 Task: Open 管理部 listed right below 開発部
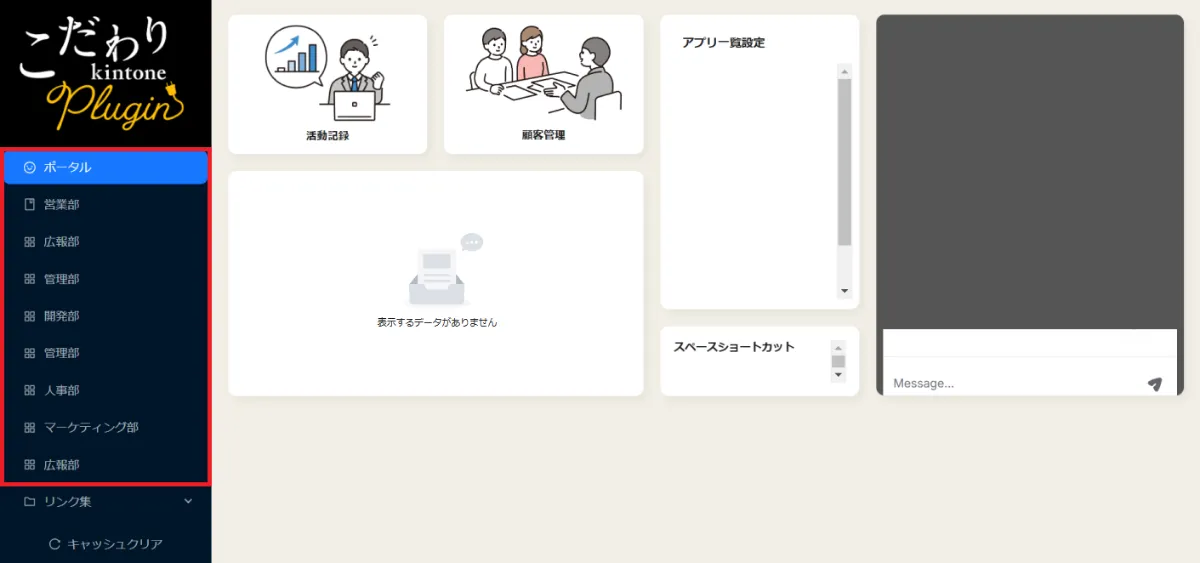pyautogui.click(x=105, y=353)
